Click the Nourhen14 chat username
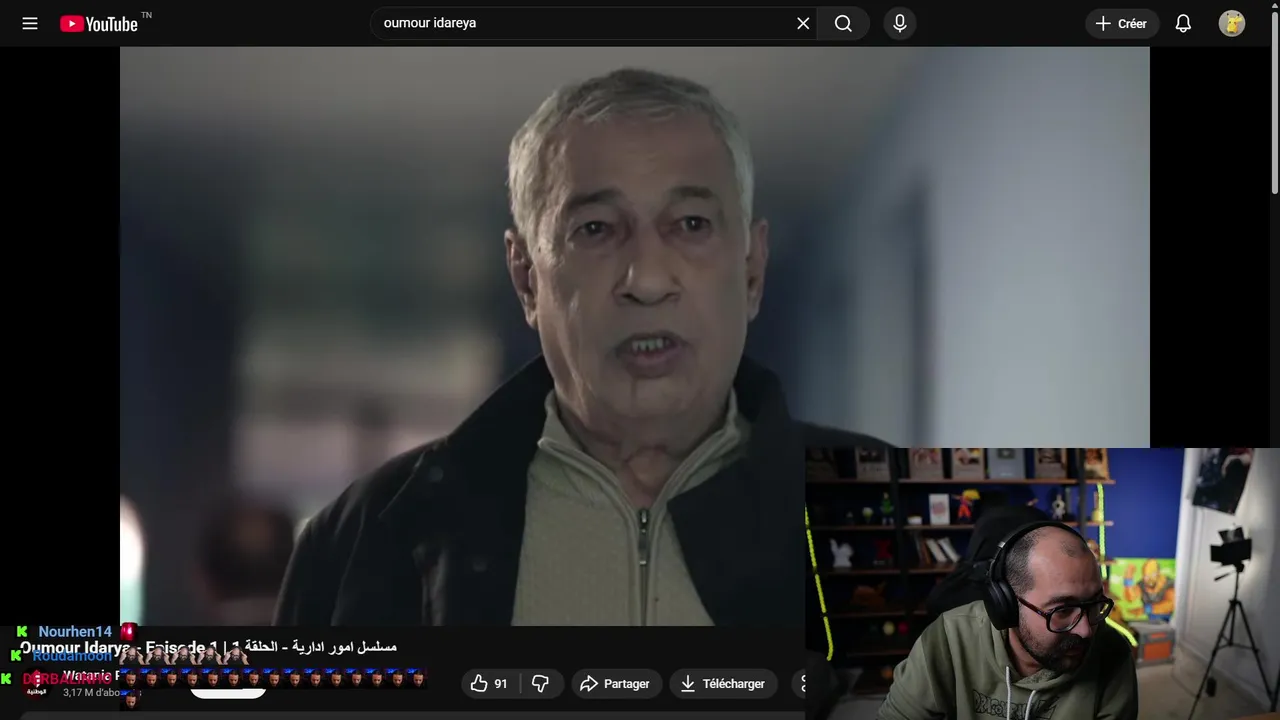This screenshot has height=720, width=1280. tap(75, 632)
